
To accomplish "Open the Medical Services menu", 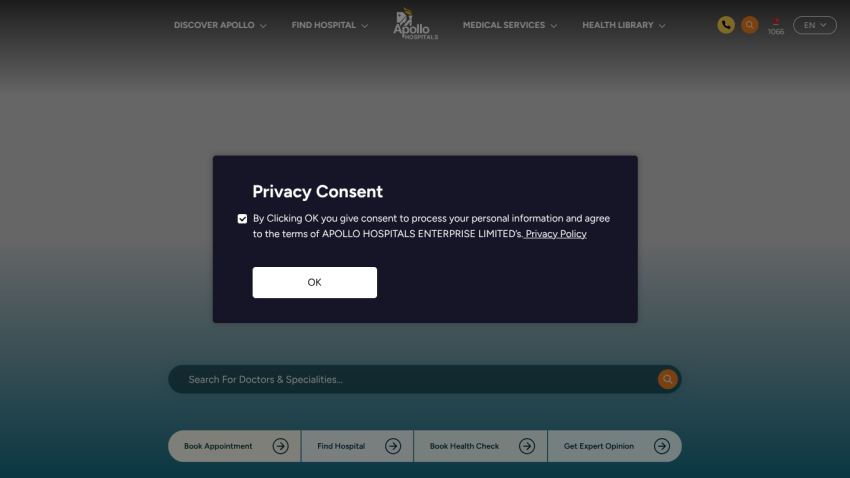I will click(510, 25).
